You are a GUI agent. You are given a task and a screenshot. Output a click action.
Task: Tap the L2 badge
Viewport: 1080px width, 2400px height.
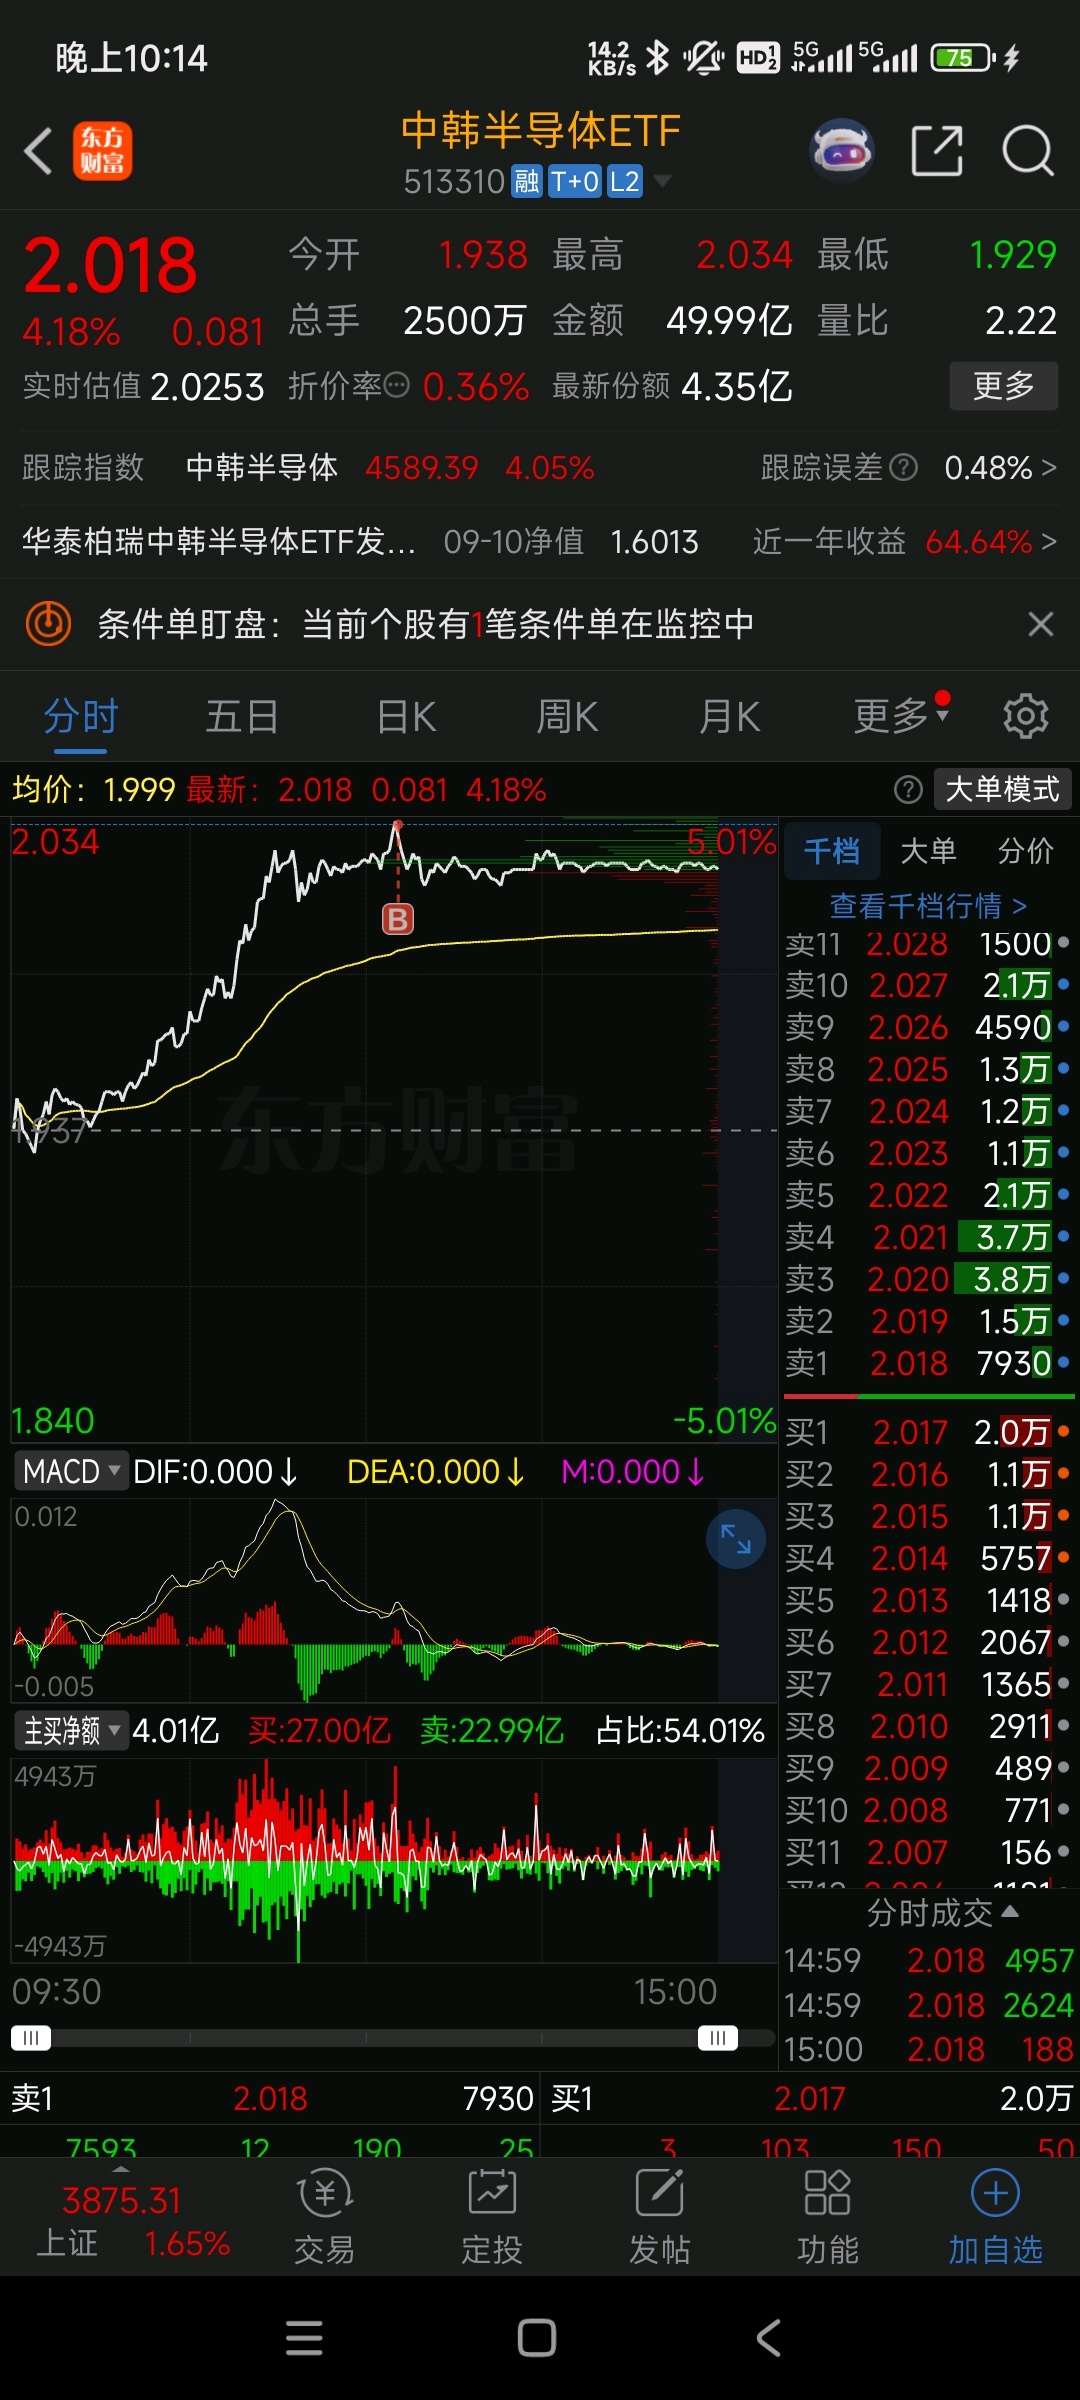tap(625, 181)
